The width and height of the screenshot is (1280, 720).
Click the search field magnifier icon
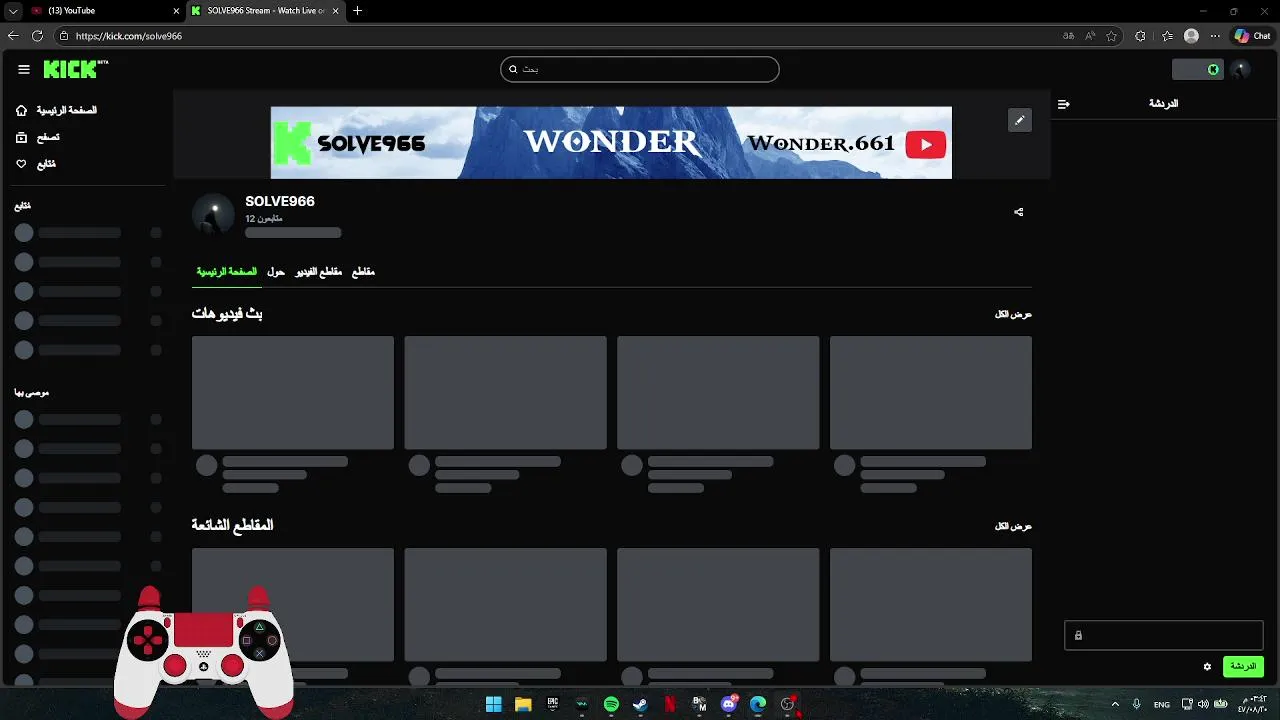pos(513,69)
